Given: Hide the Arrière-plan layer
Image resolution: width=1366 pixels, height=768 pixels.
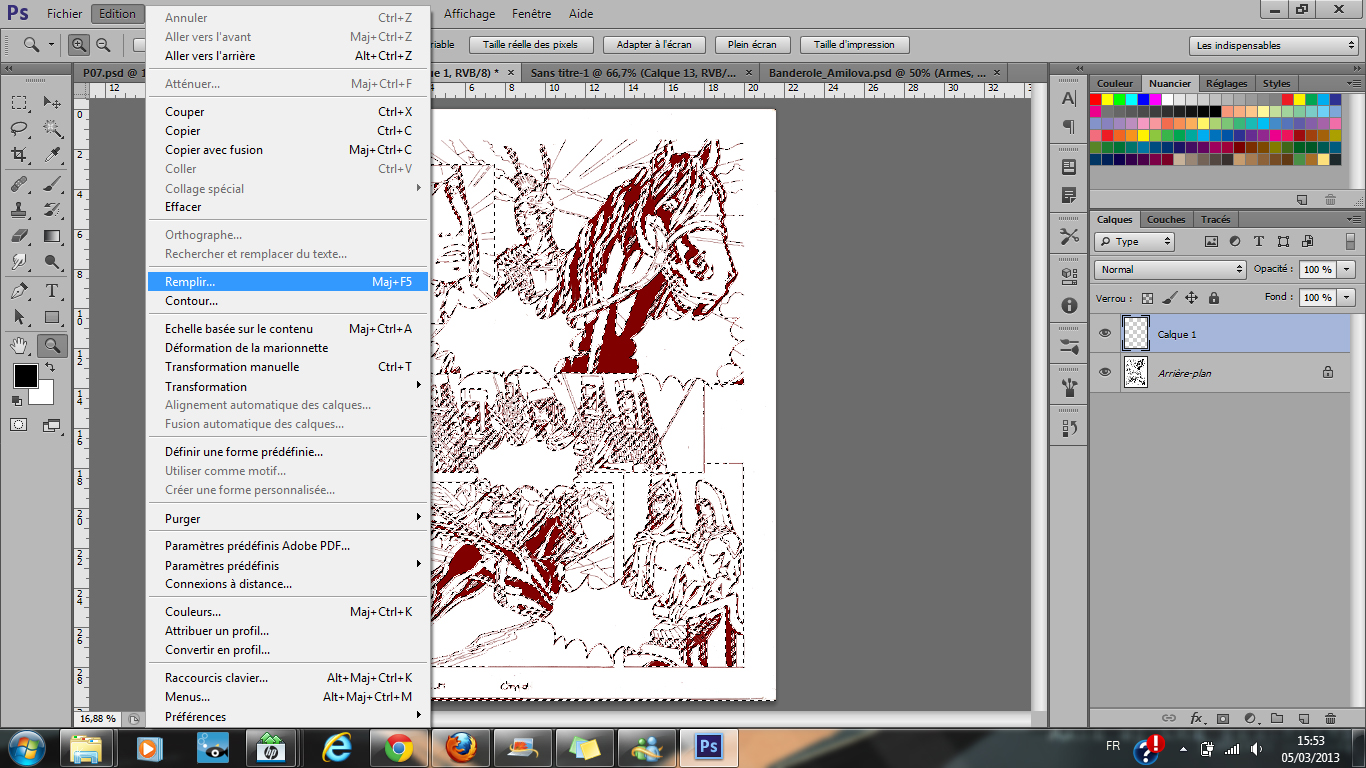Looking at the screenshot, I should (x=1105, y=372).
